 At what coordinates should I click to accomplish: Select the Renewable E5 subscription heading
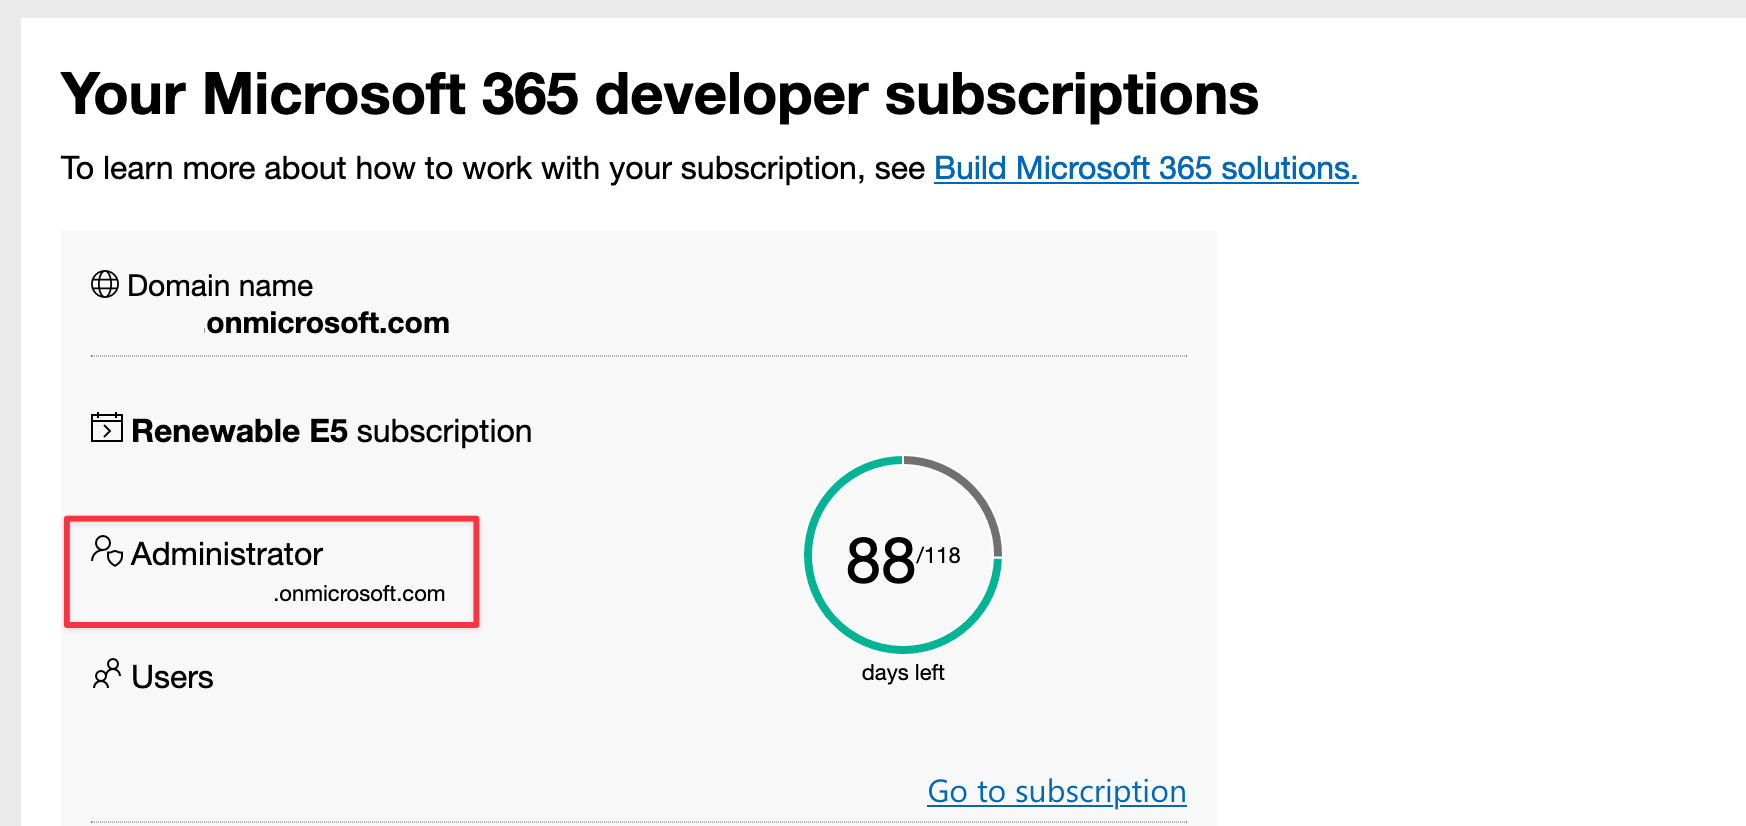(331, 431)
